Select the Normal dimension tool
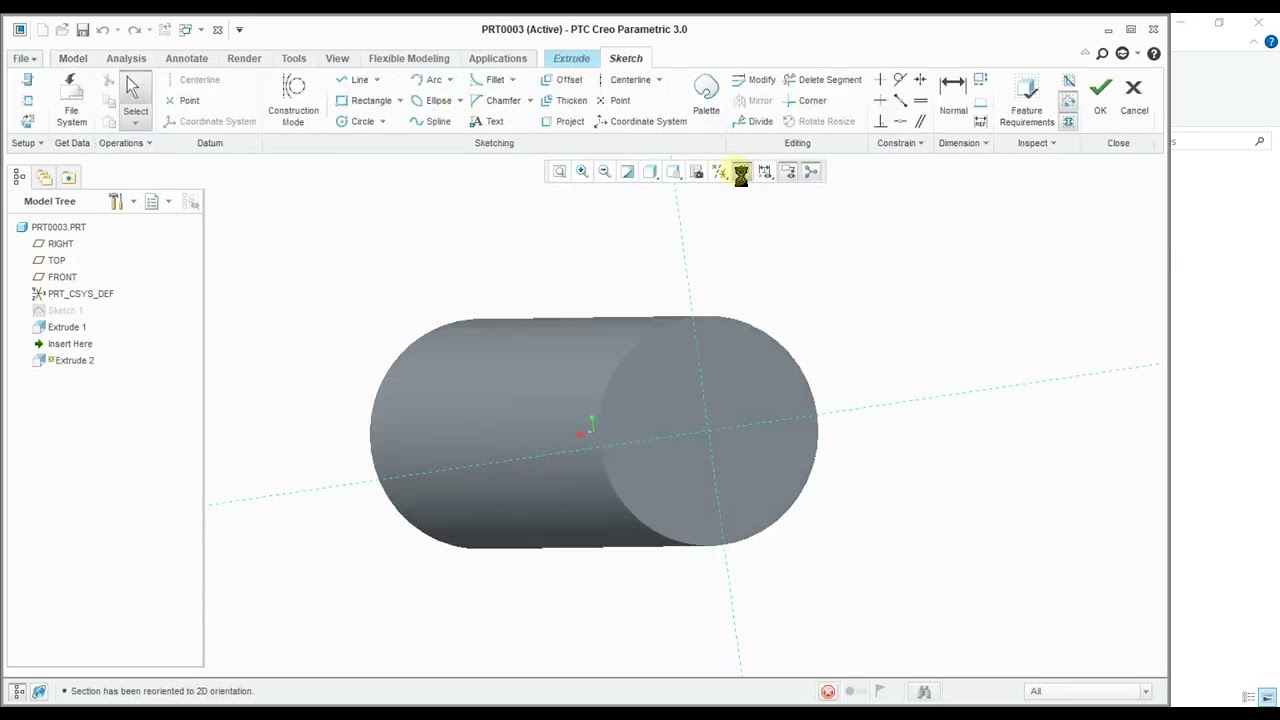 953,95
